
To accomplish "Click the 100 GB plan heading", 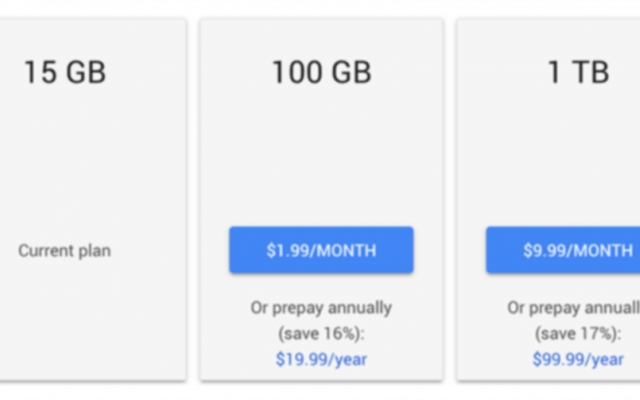I will click(322, 72).
